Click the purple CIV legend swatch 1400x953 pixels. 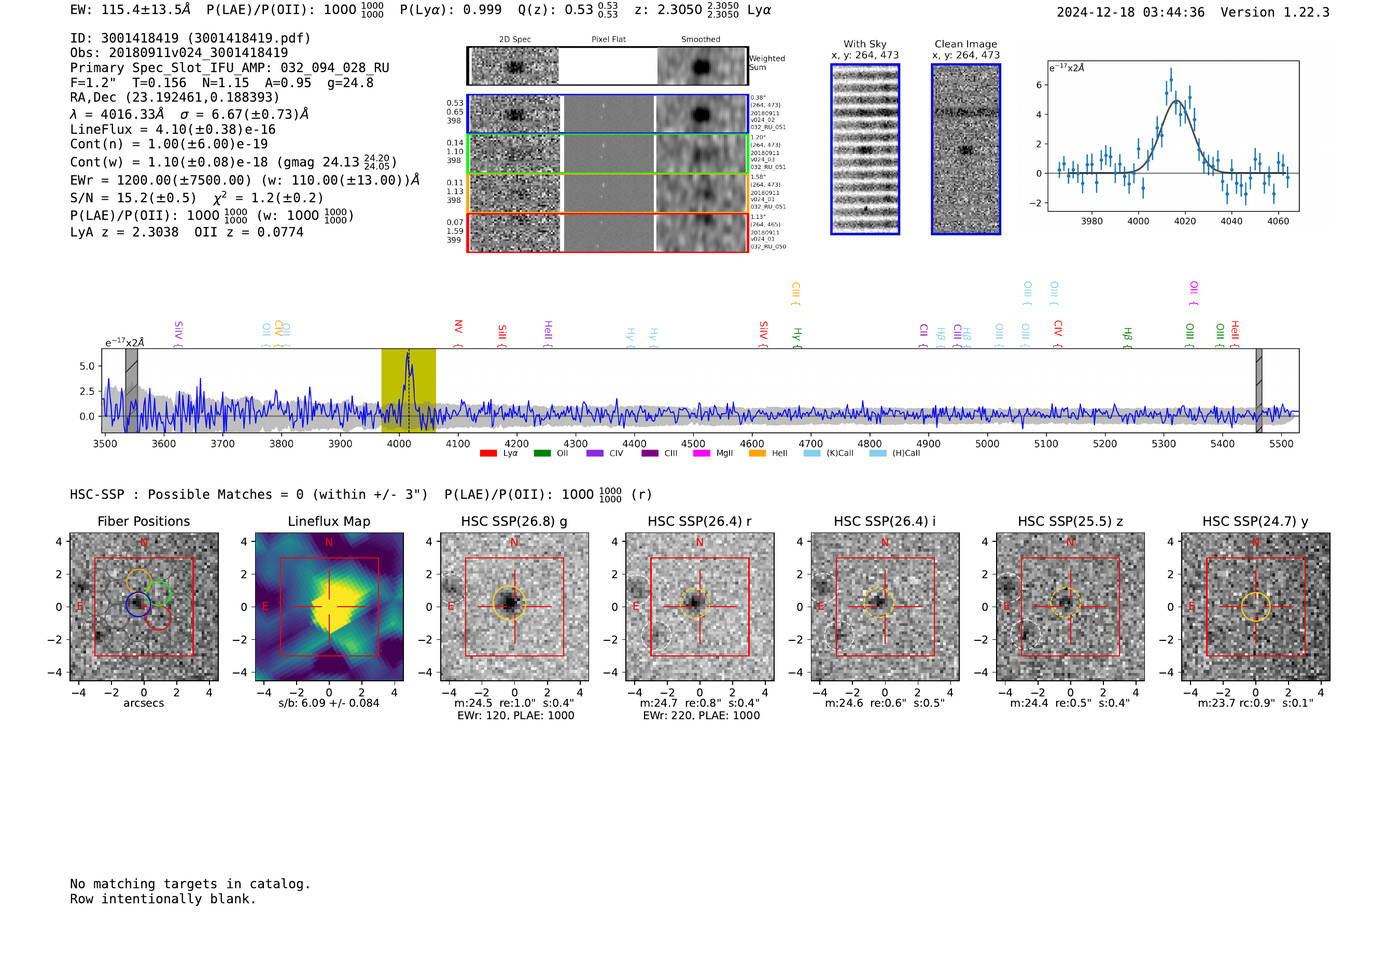pyautogui.click(x=595, y=454)
